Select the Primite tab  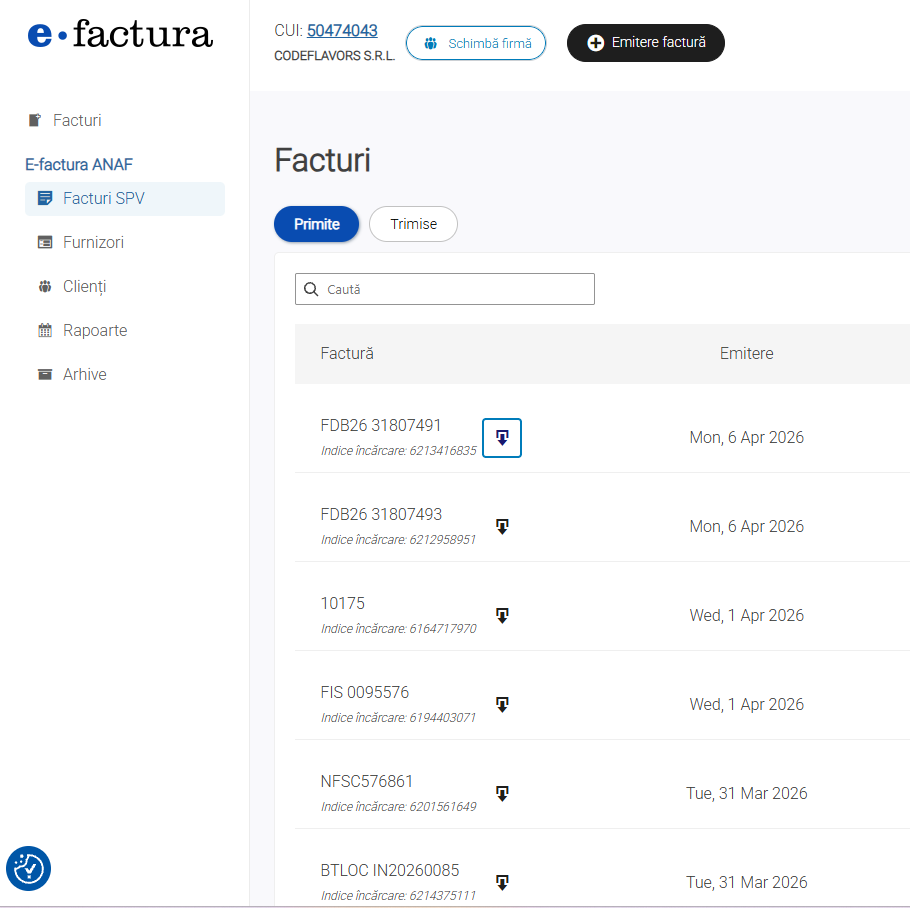[316, 224]
